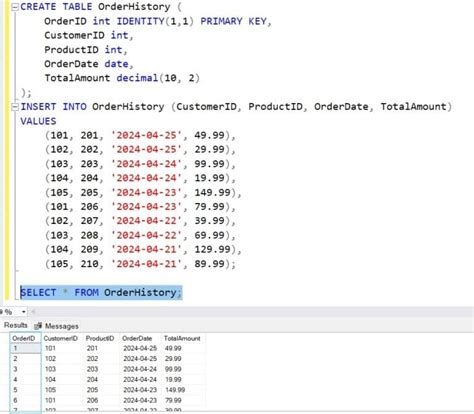Screen dimensions: 474x414
Task: Select row header cell with OrderID 6
Action: click(x=25, y=400)
